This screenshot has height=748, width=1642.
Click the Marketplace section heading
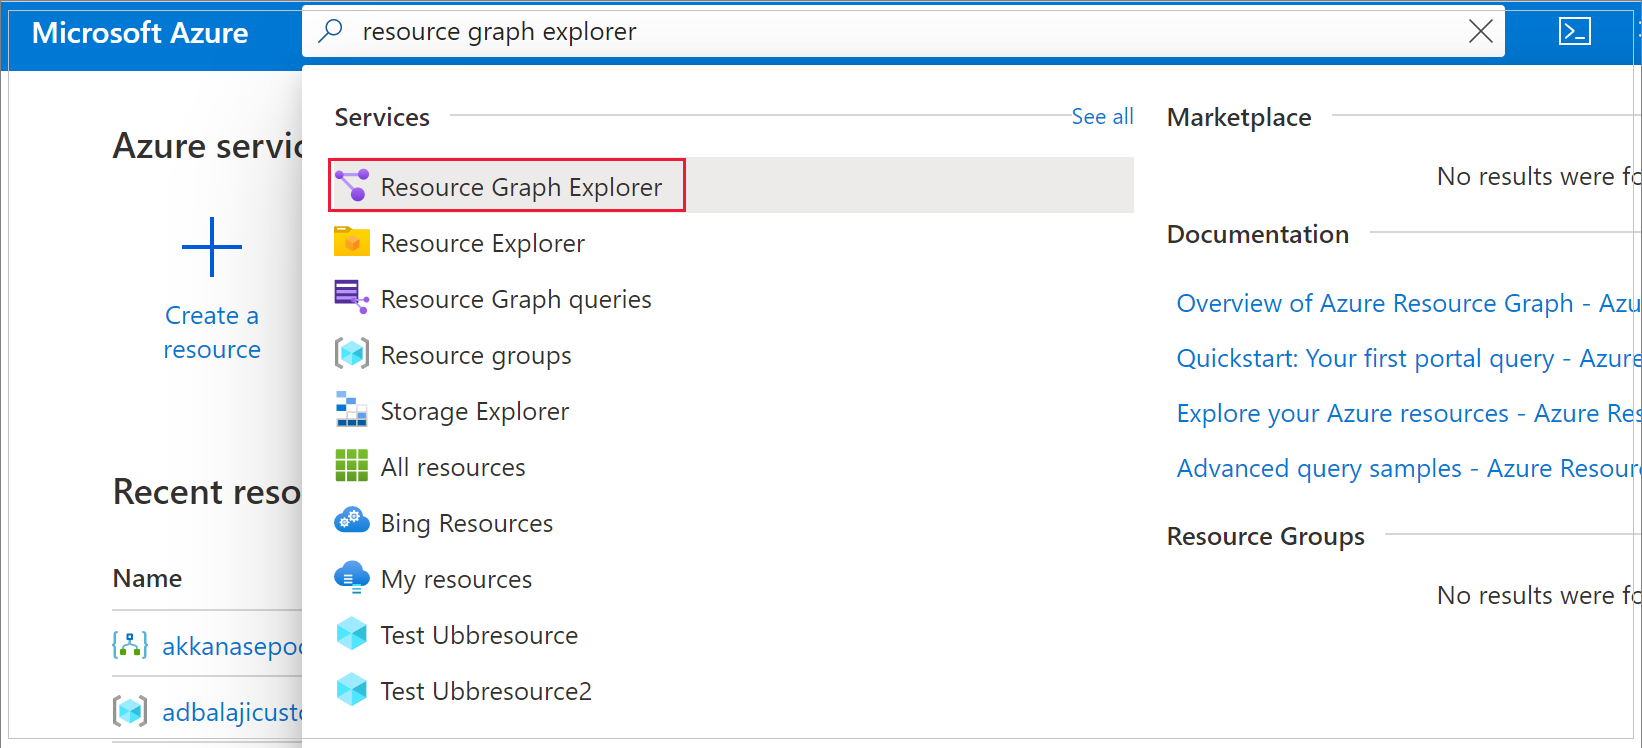click(1239, 117)
